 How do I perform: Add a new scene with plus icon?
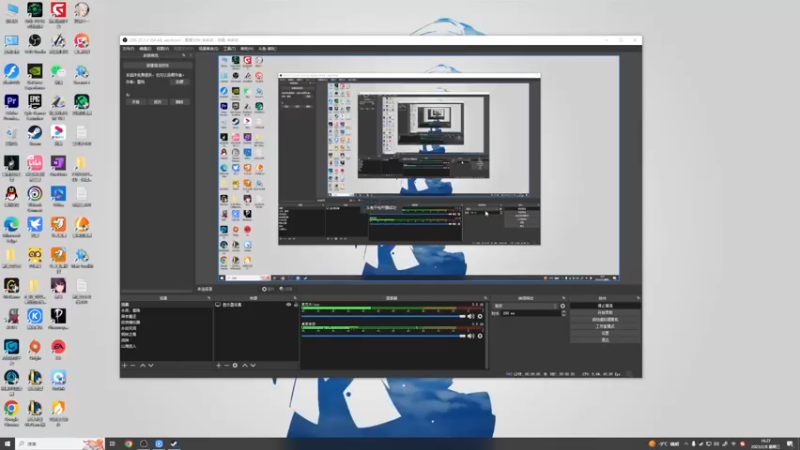point(124,365)
